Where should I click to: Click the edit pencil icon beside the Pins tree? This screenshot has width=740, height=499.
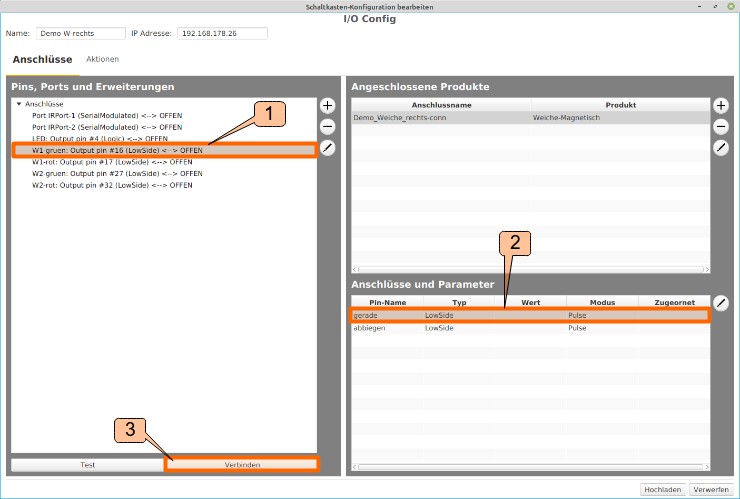[327, 148]
